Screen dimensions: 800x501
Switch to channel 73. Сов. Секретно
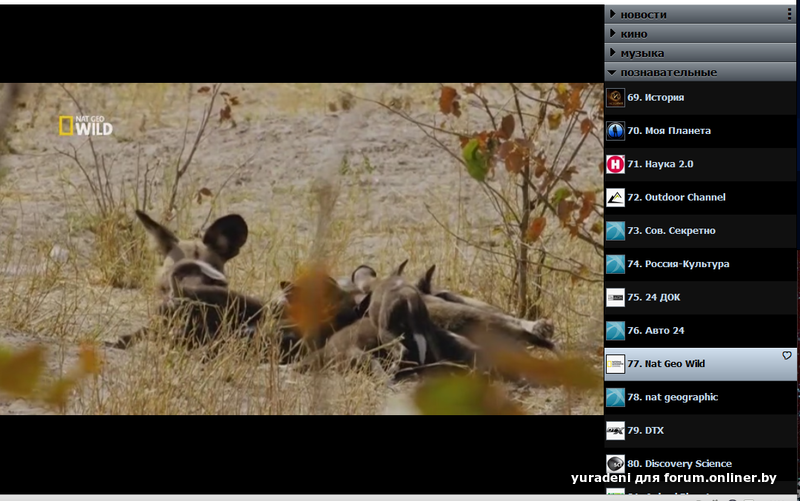coord(700,231)
